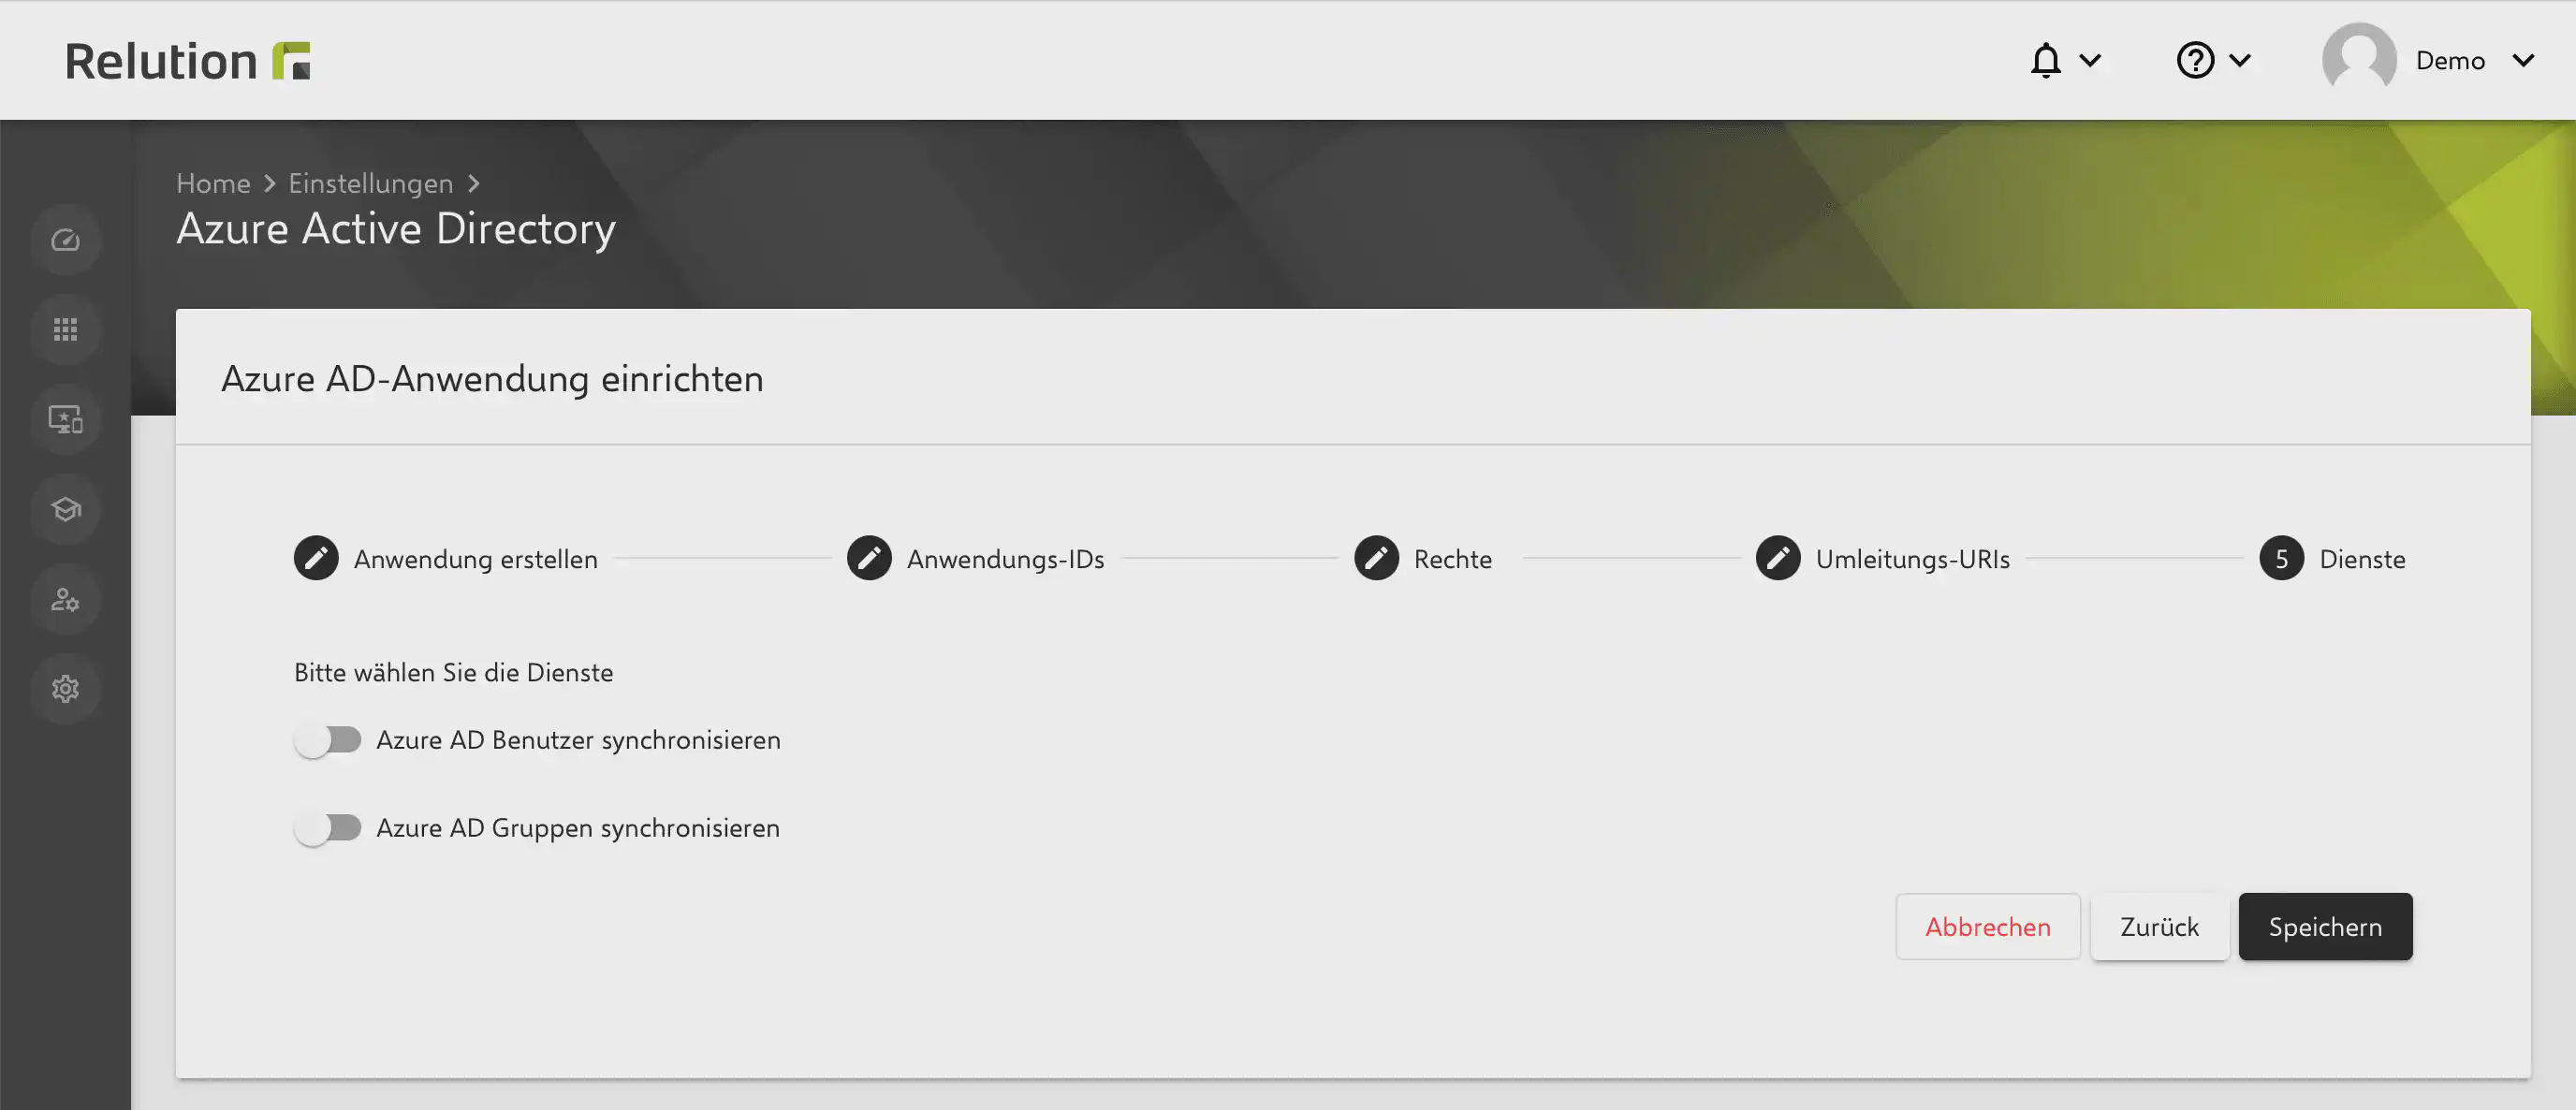This screenshot has width=2576, height=1110.
Task: Open the dashboard gauge icon in sidebar
Action: coord(65,240)
